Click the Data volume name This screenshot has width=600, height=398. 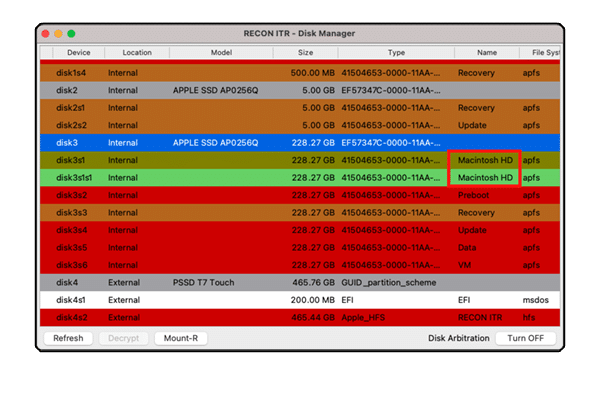tap(467, 248)
